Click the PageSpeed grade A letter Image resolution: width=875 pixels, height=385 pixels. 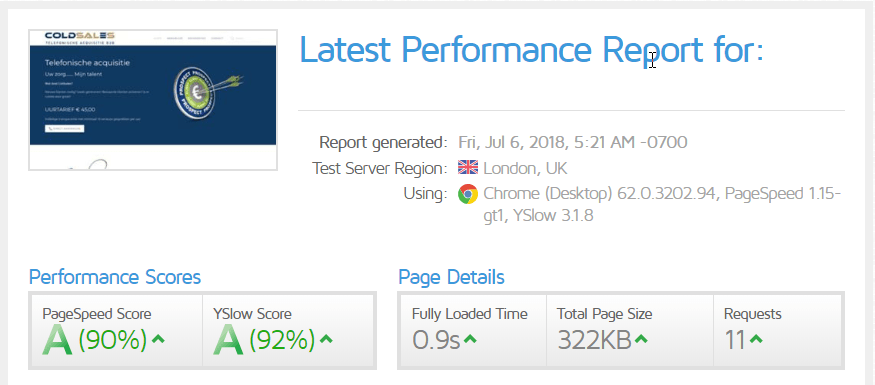[57, 340]
